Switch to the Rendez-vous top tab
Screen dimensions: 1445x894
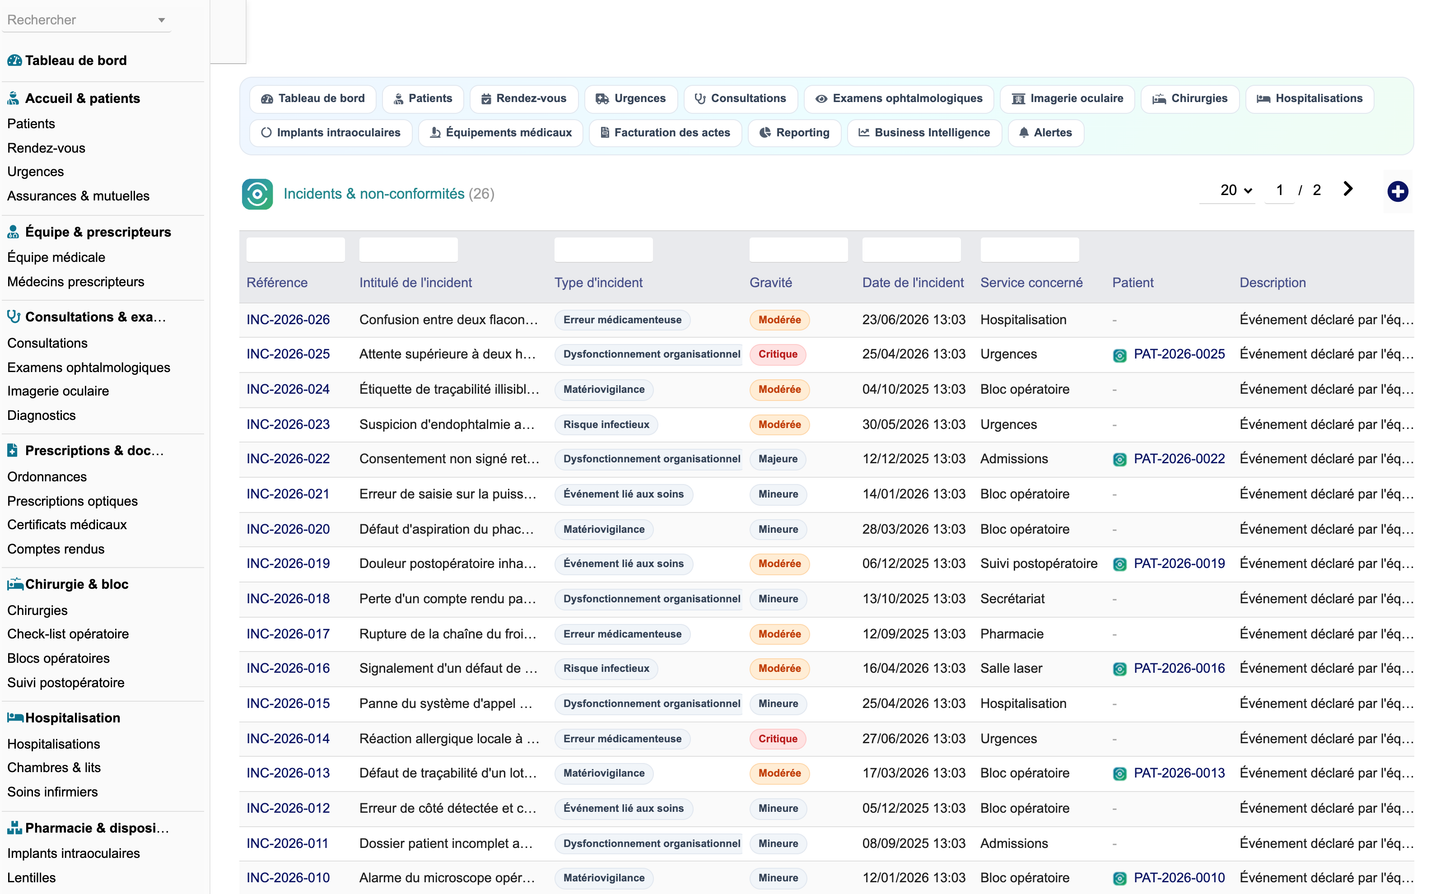click(524, 99)
